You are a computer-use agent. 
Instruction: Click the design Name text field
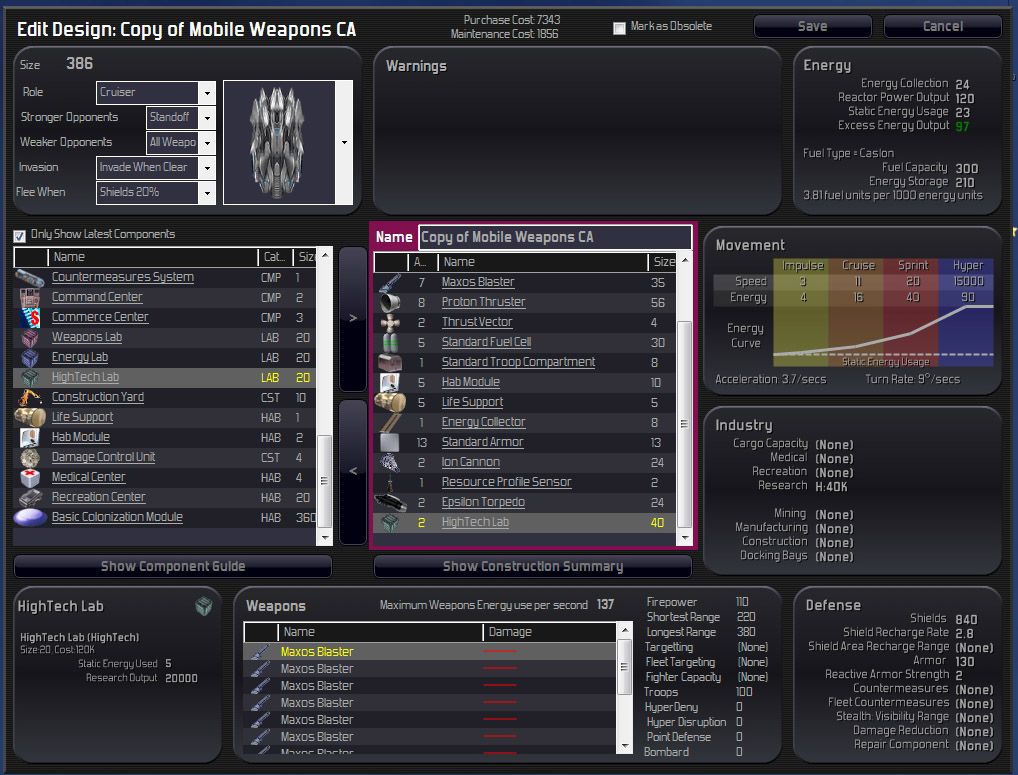[x=555, y=237]
